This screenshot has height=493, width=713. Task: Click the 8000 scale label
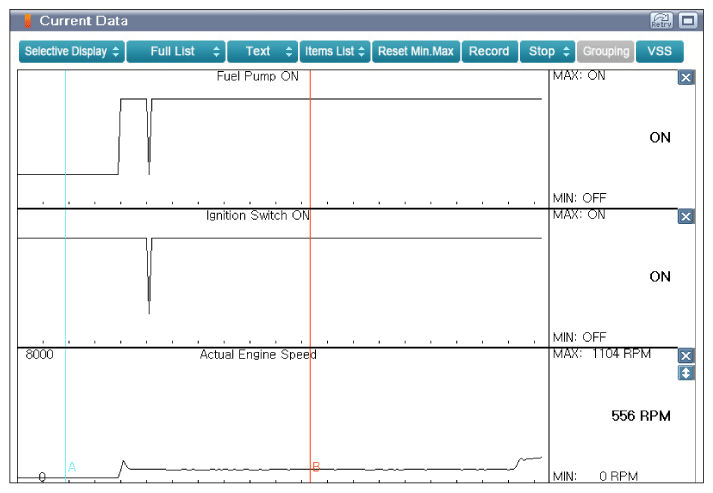tap(39, 354)
